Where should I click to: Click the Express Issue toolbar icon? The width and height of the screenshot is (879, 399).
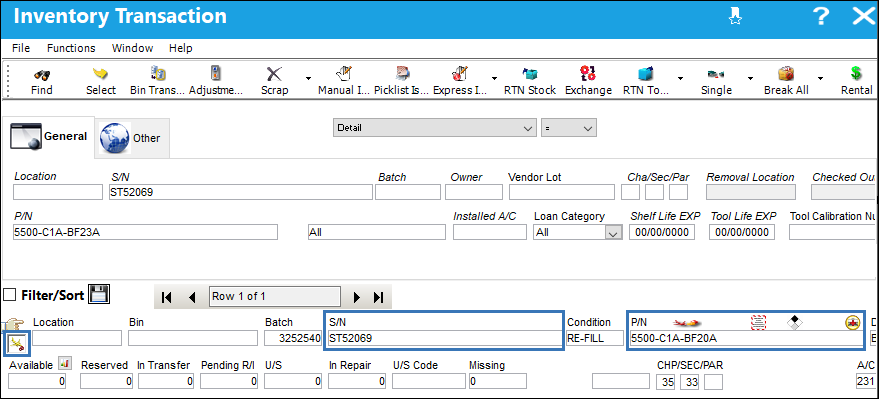[x=459, y=73]
